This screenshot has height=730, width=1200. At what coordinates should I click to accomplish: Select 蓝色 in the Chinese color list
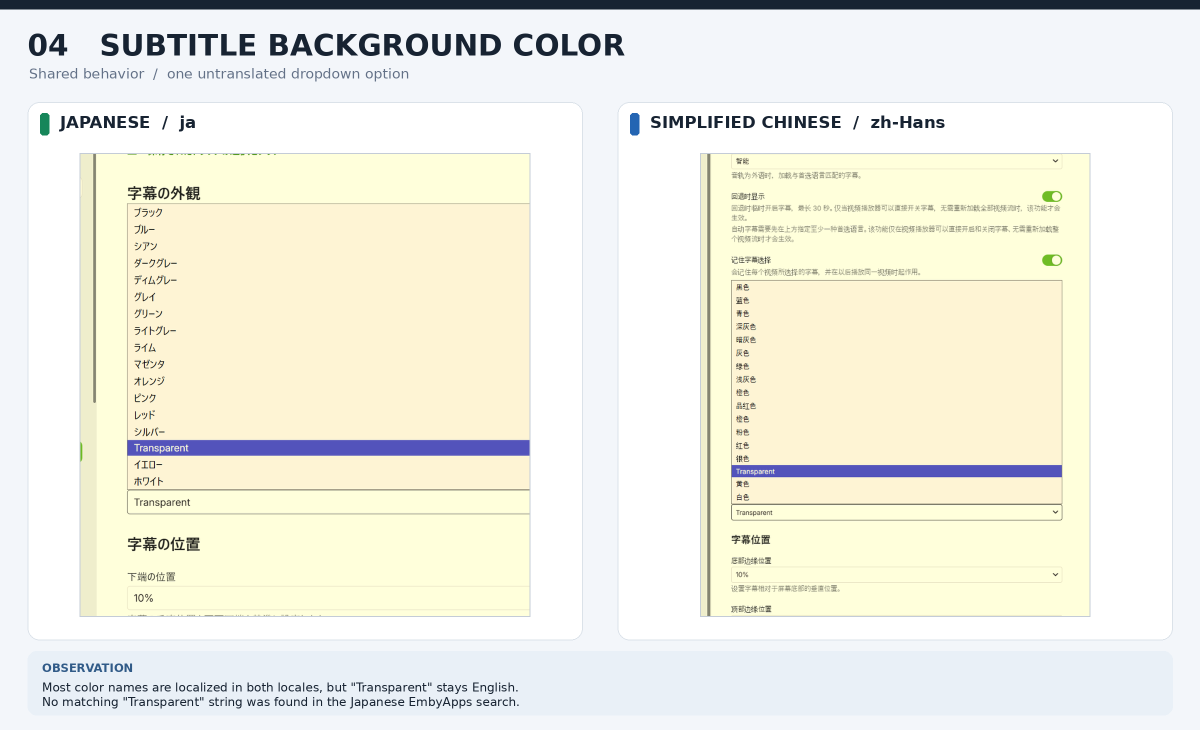pyautogui.click(x=896, y=301)
